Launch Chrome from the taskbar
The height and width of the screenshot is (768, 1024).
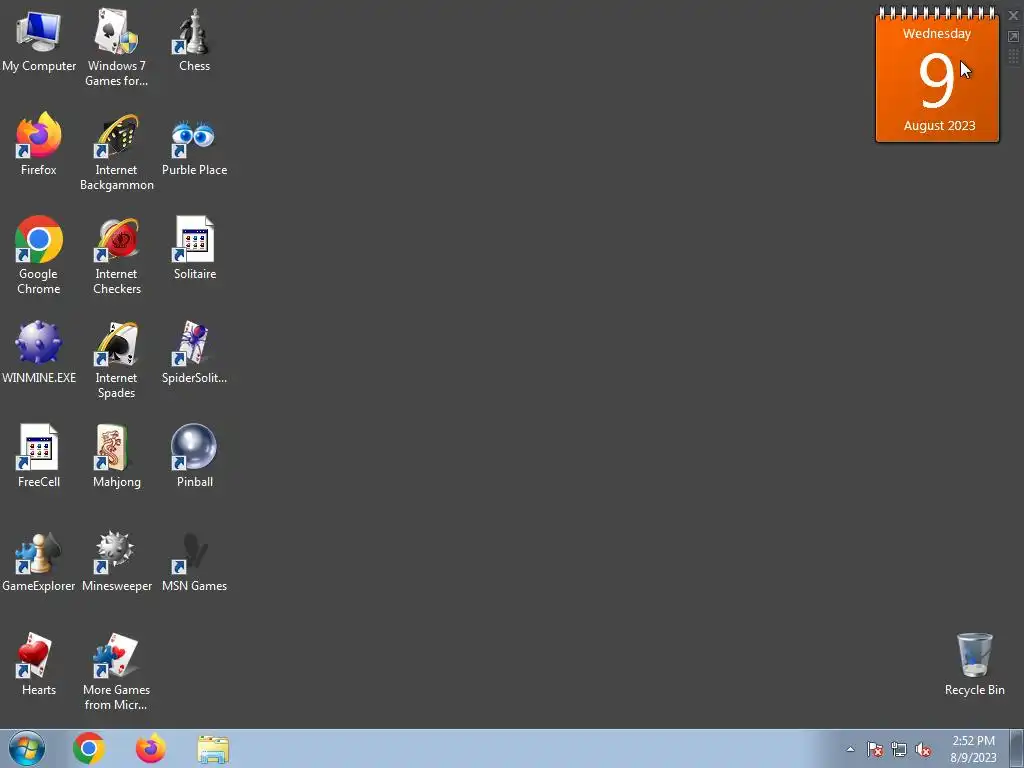point(89,748)
